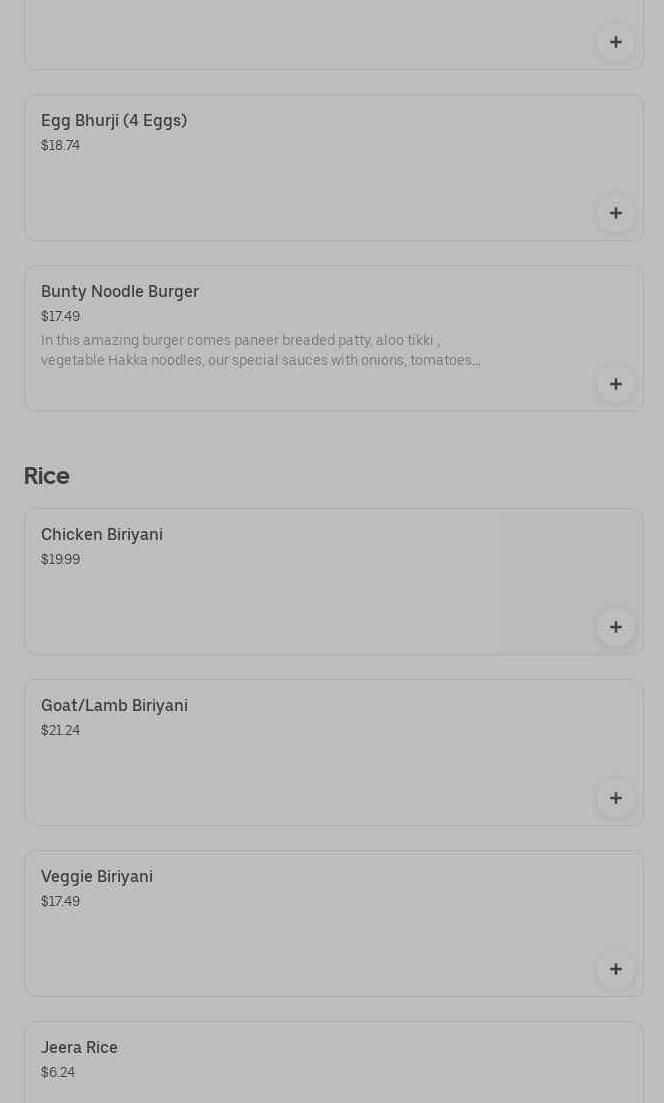Open the Egg Bhurji (4 Eggs) item title
Screen dimensions: 664x1103
(x=114, y=121)
